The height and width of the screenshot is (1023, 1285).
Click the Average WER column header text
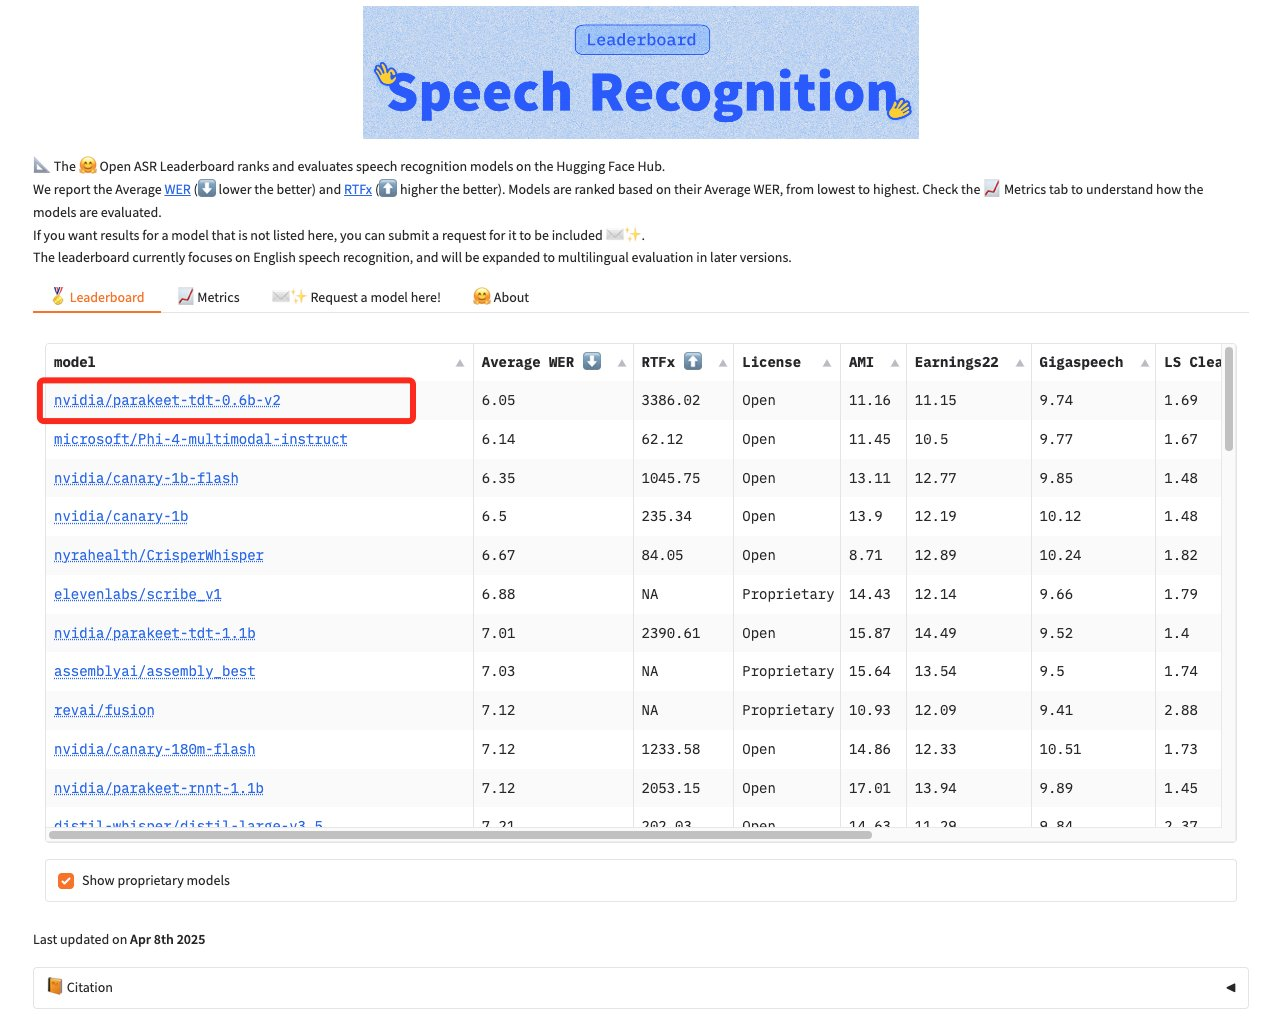(528, 362)
